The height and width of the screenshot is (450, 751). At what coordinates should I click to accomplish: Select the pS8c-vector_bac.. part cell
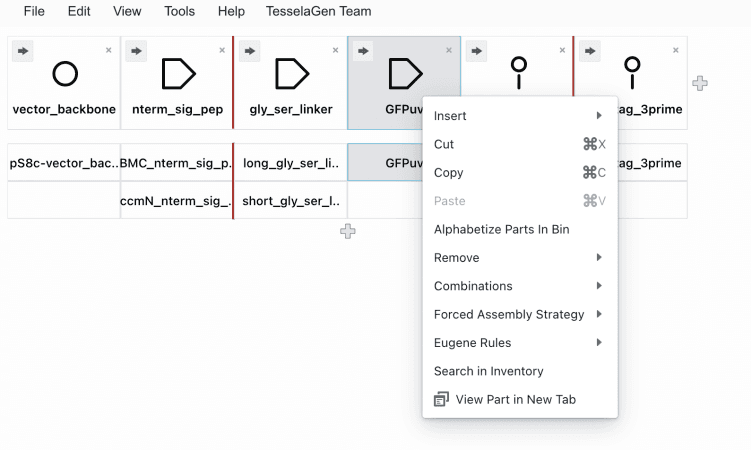click(64, 163)
